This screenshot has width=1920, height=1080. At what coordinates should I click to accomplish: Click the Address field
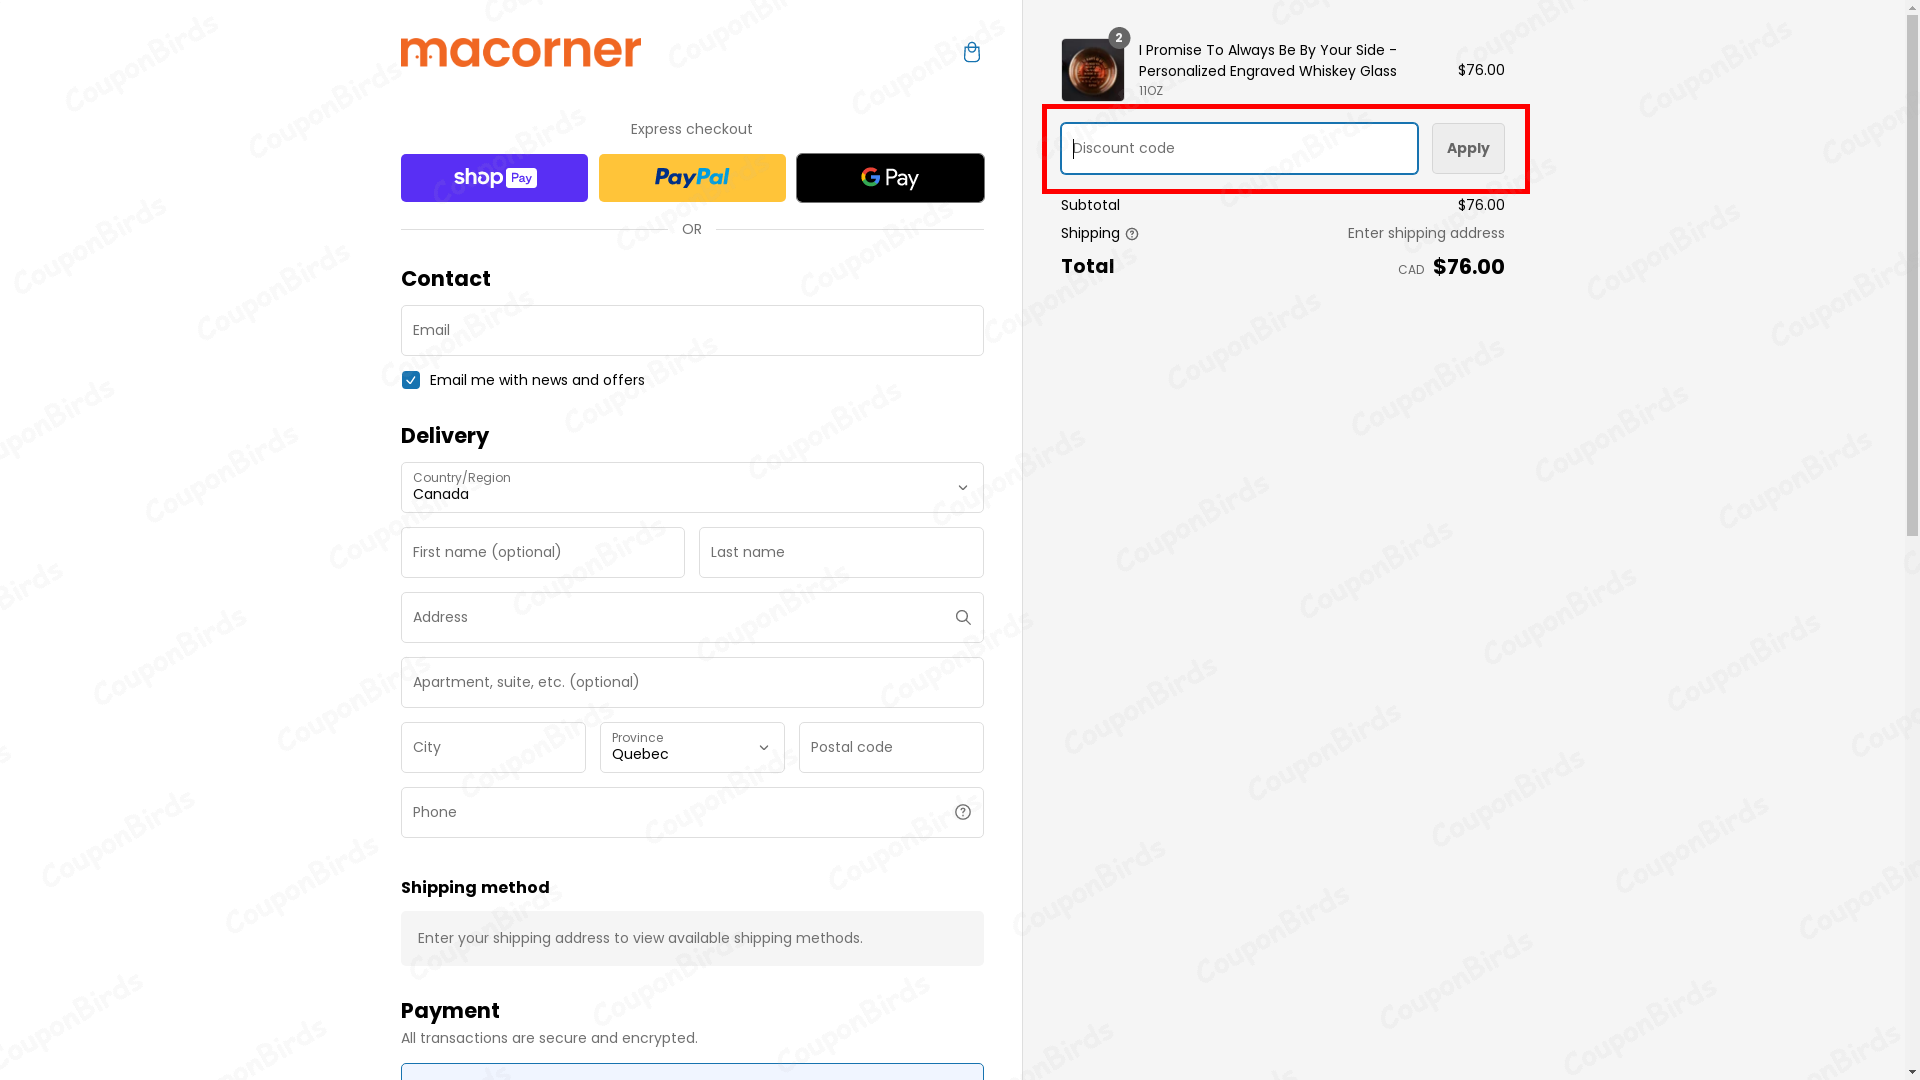[670, 617]
